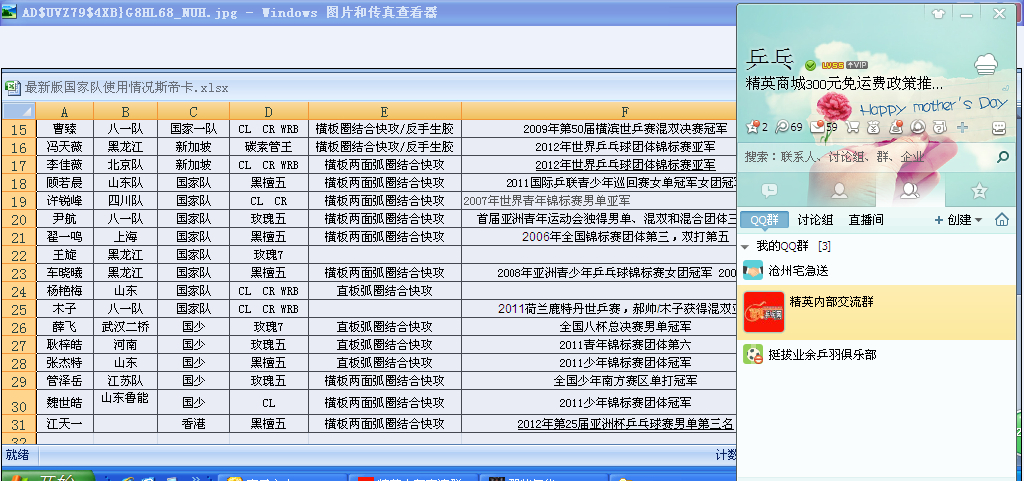Image resolution: width=1024 pixels, height=481 pixels.
Task: Open the skin changer shirt icon
Action: [938, 14]
